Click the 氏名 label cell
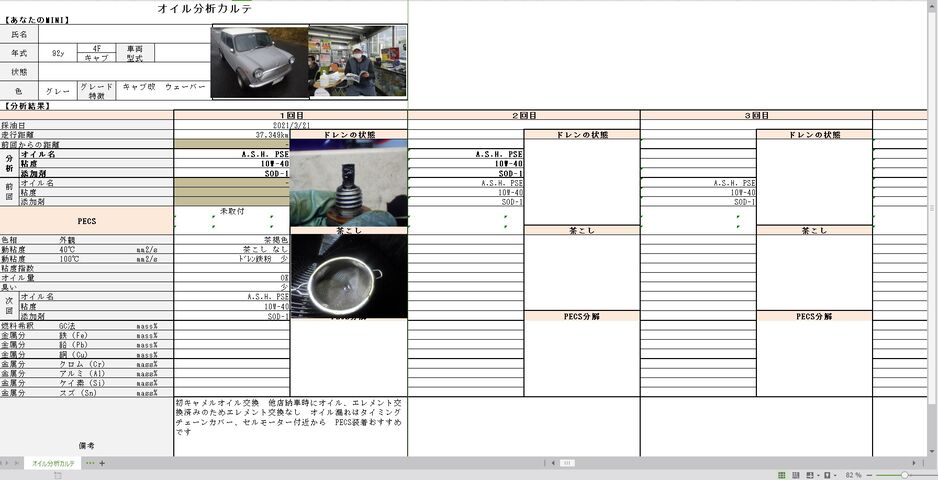Screen dimensions: 938x480 click(19, 34)
